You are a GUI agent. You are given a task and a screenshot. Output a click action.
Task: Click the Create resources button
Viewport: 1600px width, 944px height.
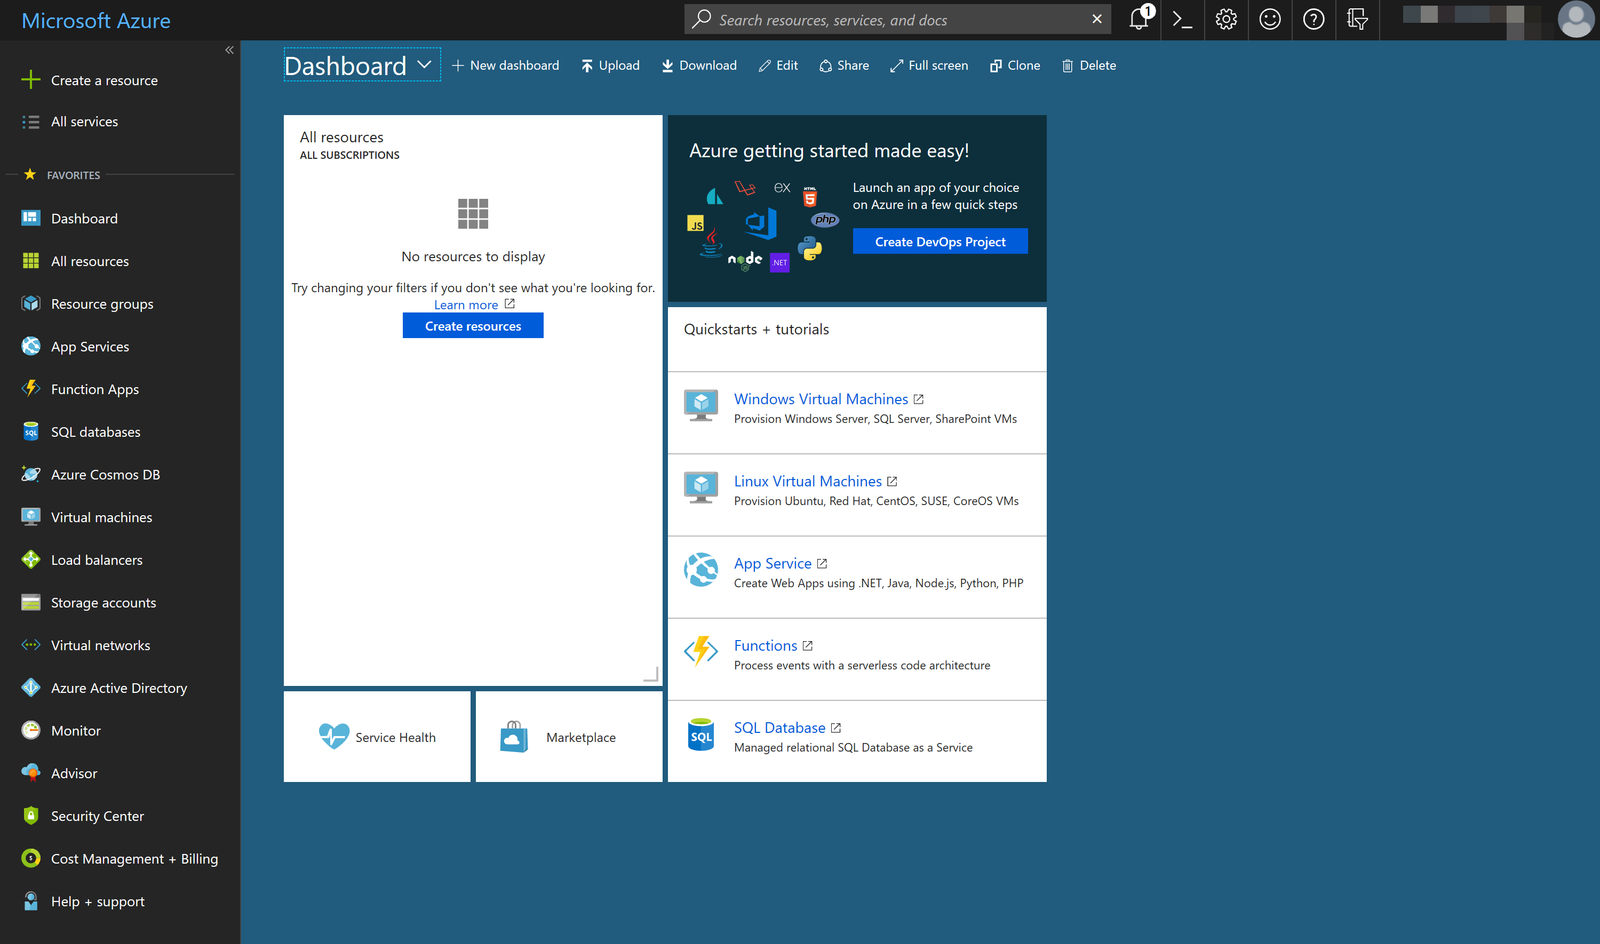click(472, 325)
